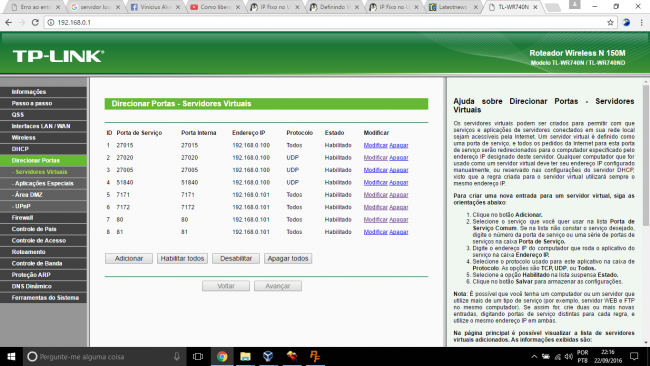The image size is (650, 366).
Task: Click the Voltar button
Action: click(226, 286)
